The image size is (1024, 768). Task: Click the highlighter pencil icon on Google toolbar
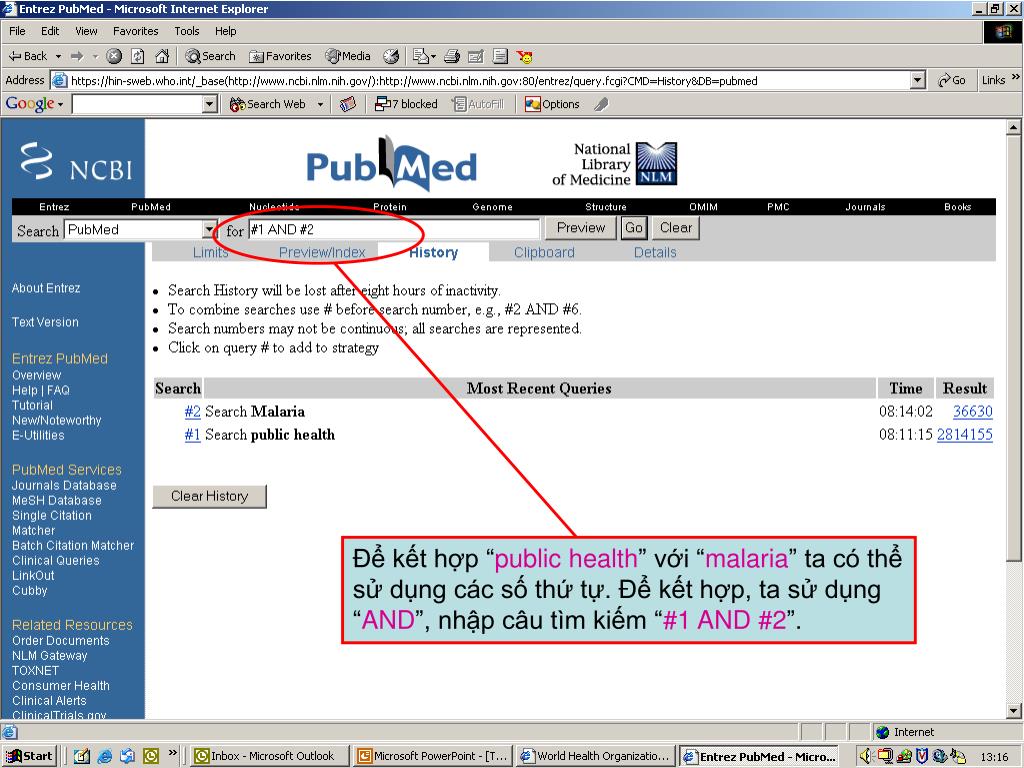[x=601, y=104]
